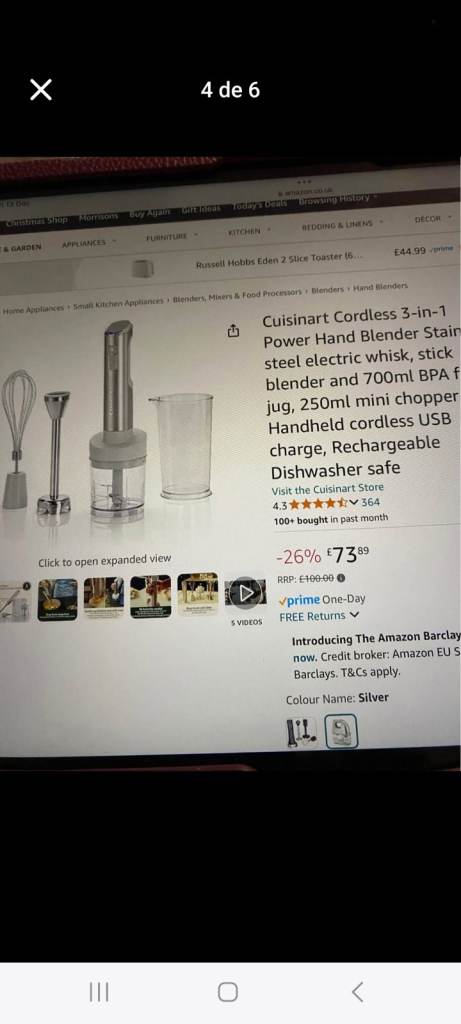
Task: Tap the Android back arrow
Action: pos(357,992)
